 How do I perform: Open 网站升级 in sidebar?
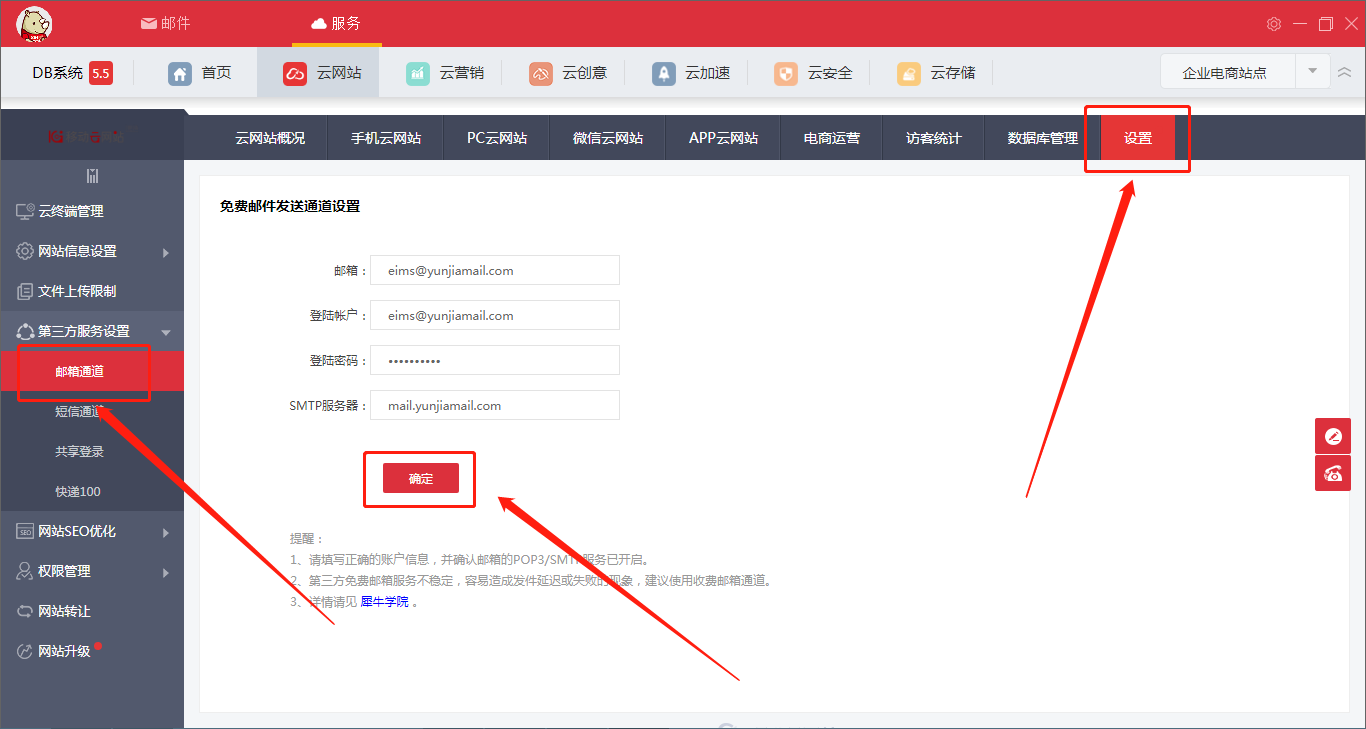click(92, 651)
